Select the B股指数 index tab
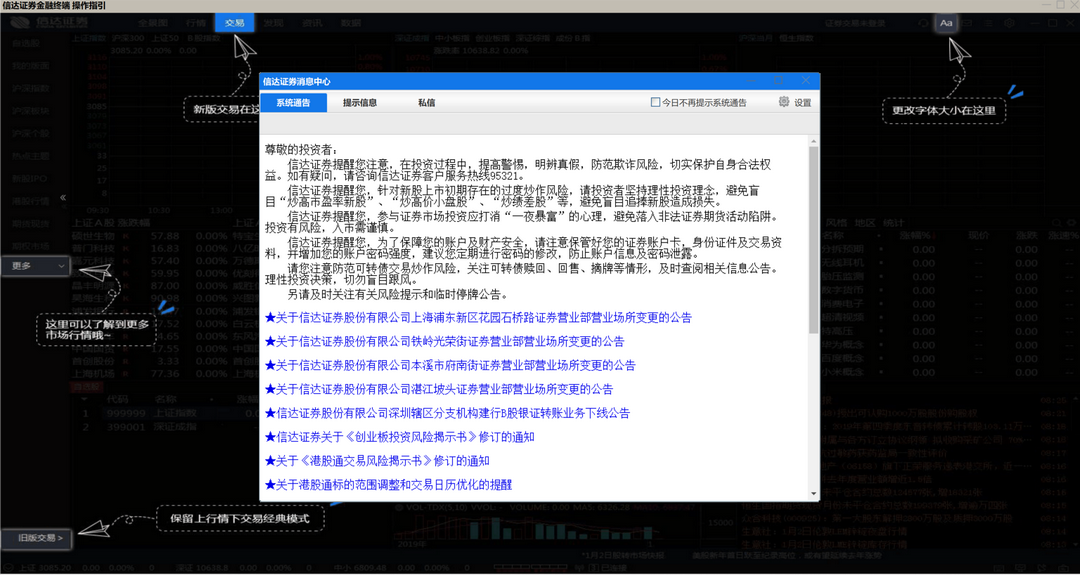This screenshot has width=1080, height=575. [x=204, y=39]
